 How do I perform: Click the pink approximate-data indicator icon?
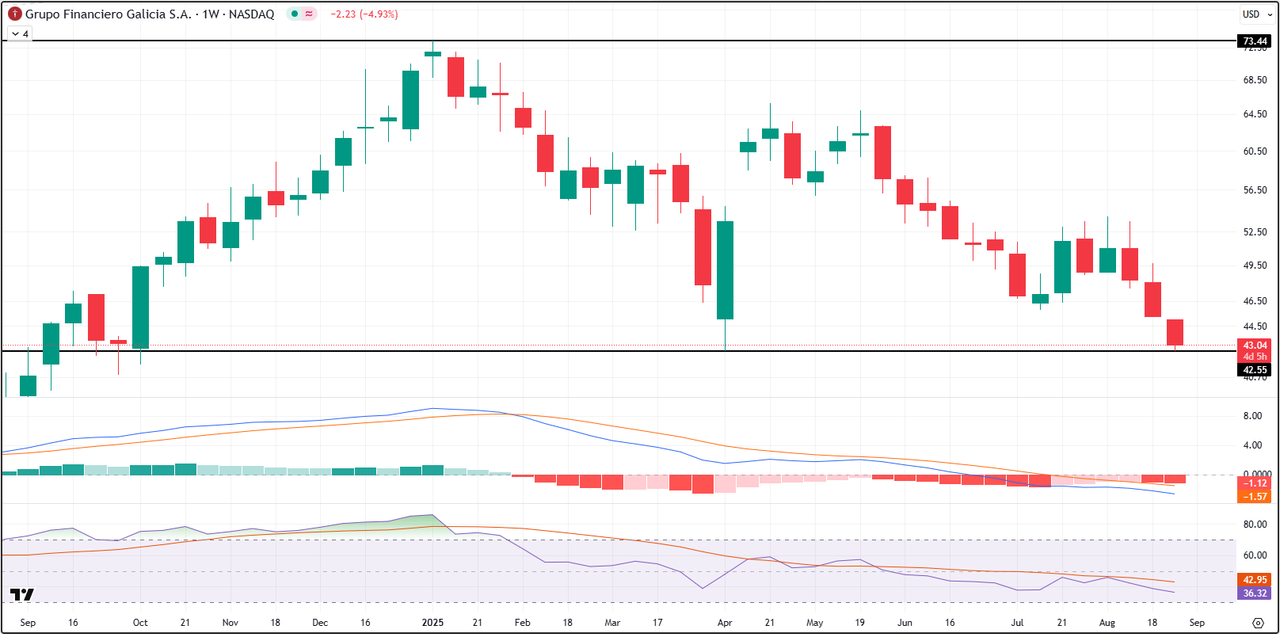click(309, 13)
